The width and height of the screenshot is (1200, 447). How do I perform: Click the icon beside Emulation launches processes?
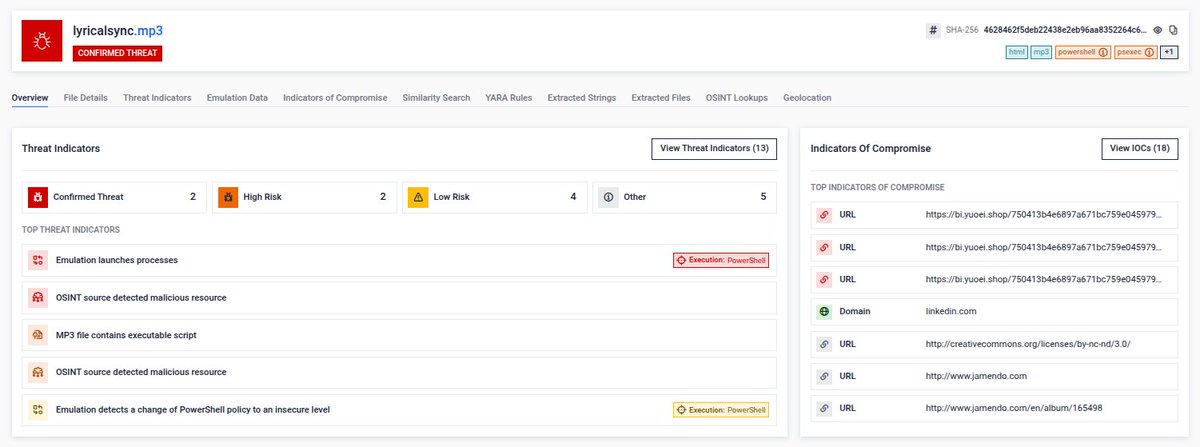[x=38, y=260]
